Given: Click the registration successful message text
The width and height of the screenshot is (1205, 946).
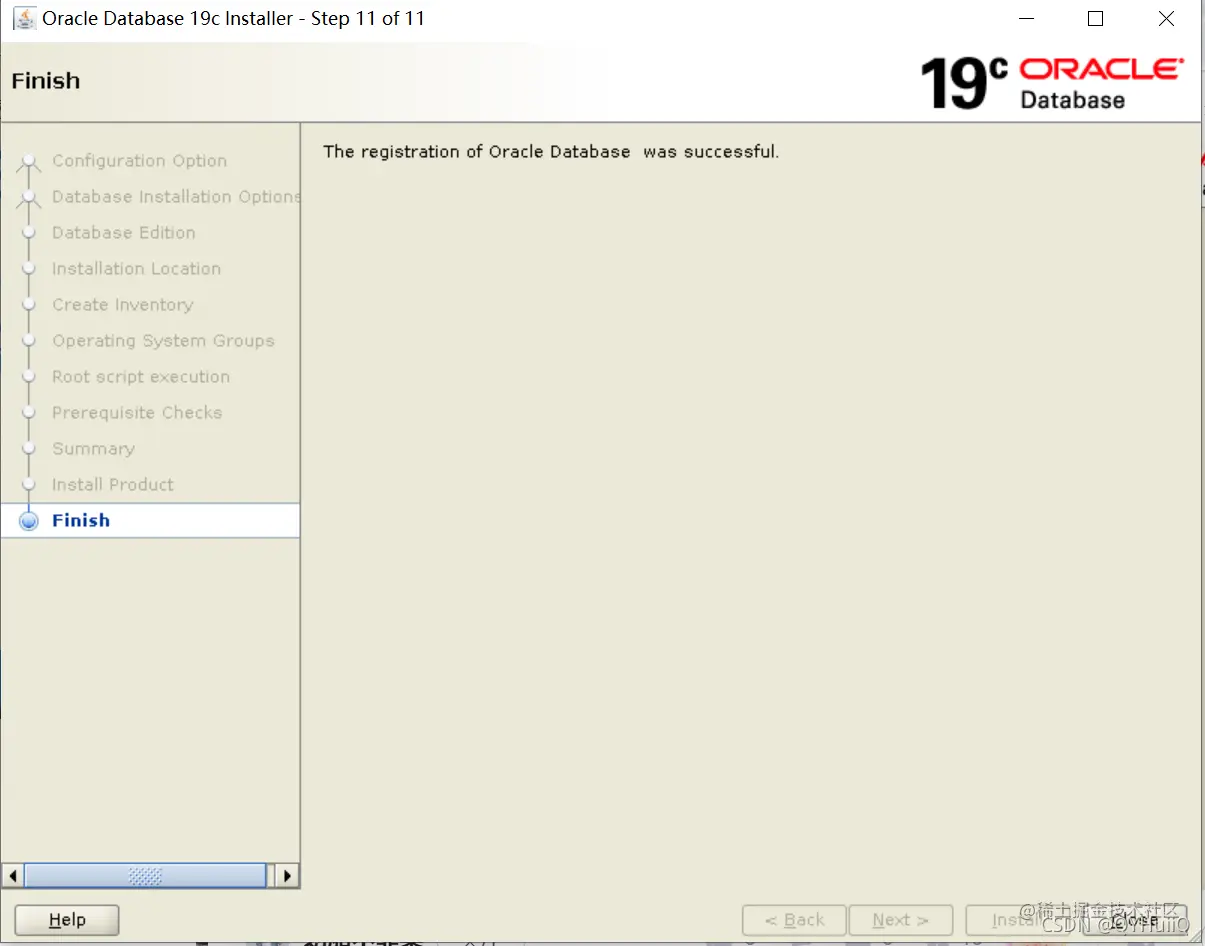Looking at the screenshot, I should coord(551,152).
